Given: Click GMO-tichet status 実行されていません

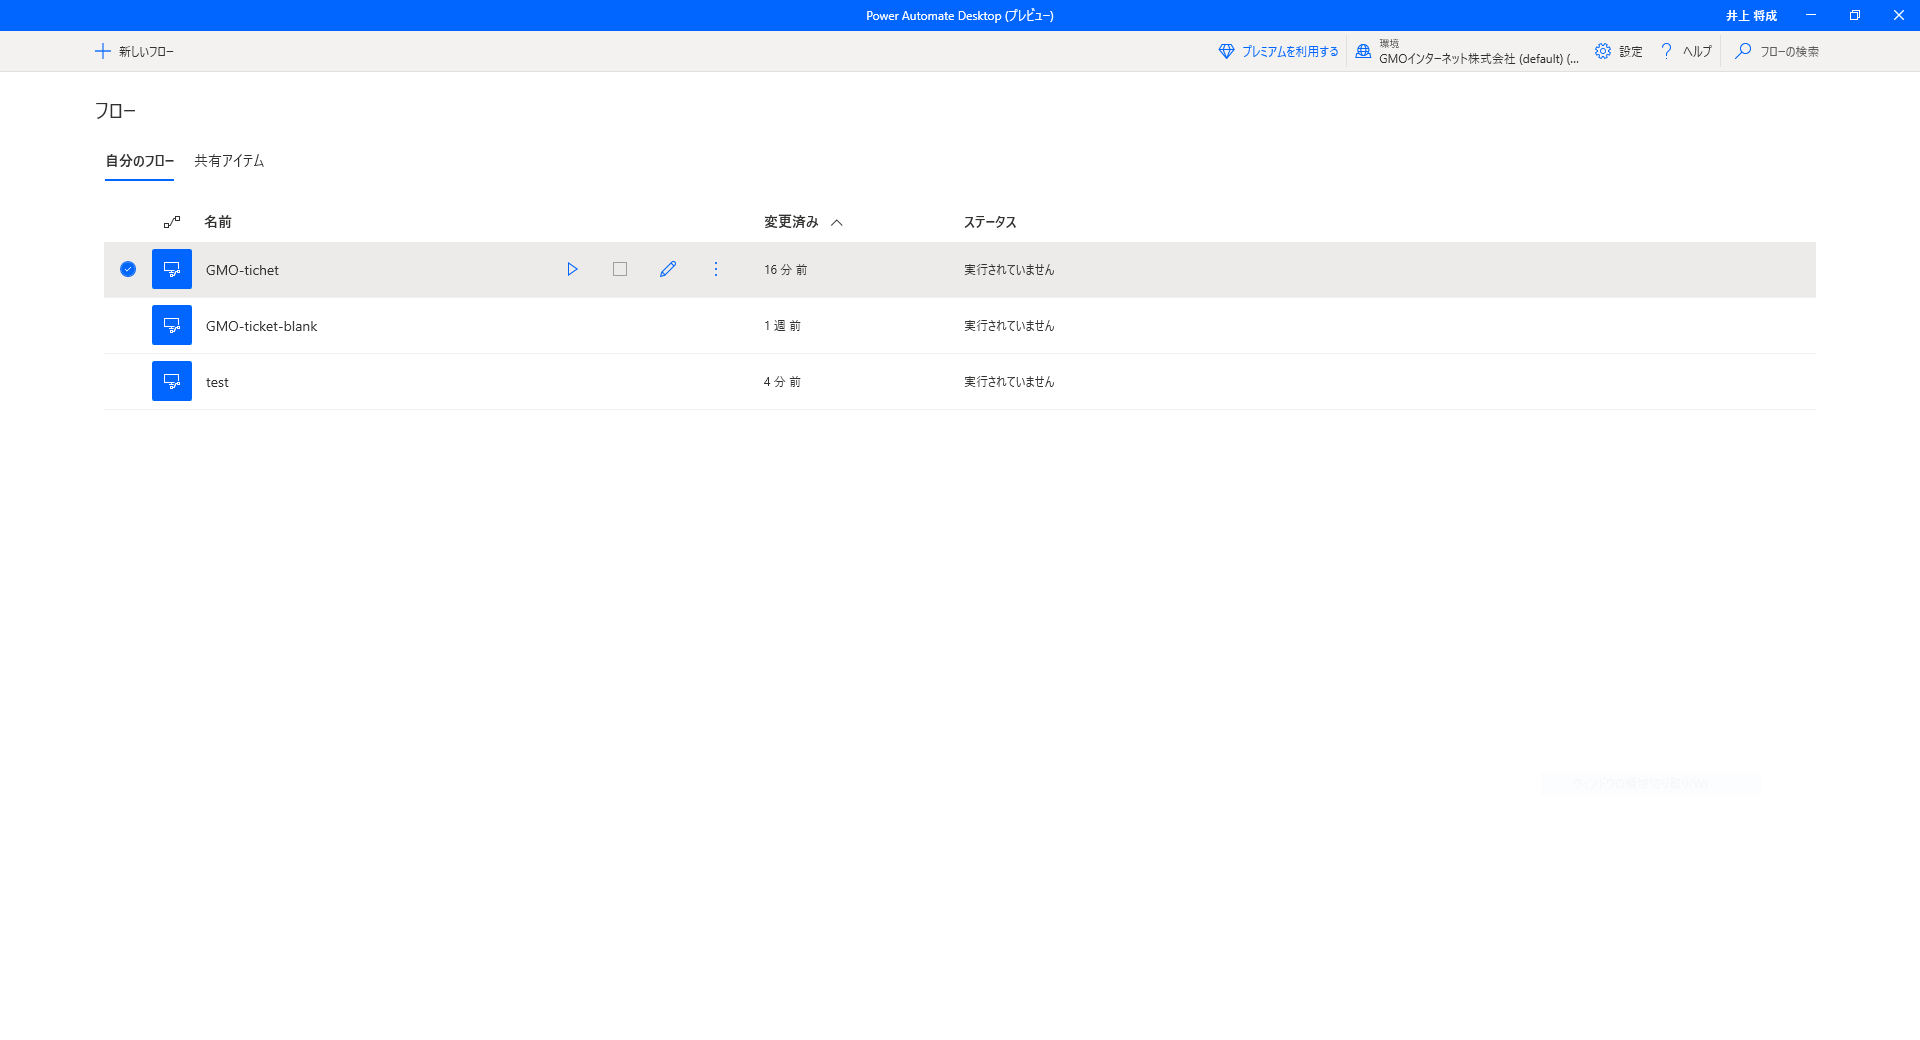Looking at the screenshot, I should click(x=1009, y=270).
